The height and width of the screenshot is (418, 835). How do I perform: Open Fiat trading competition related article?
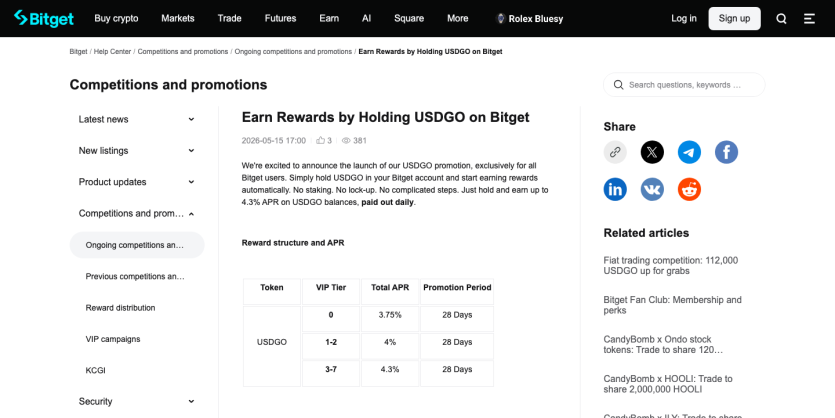[x=670, y=266]
